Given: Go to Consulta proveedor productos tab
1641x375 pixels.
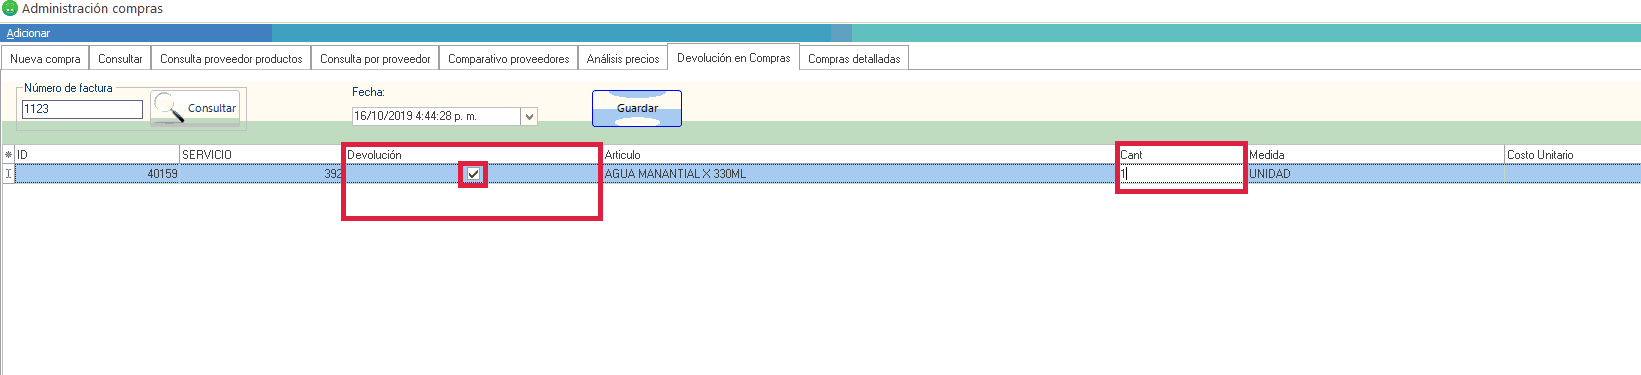Looking at the screenshot, I should pos(231,58).
